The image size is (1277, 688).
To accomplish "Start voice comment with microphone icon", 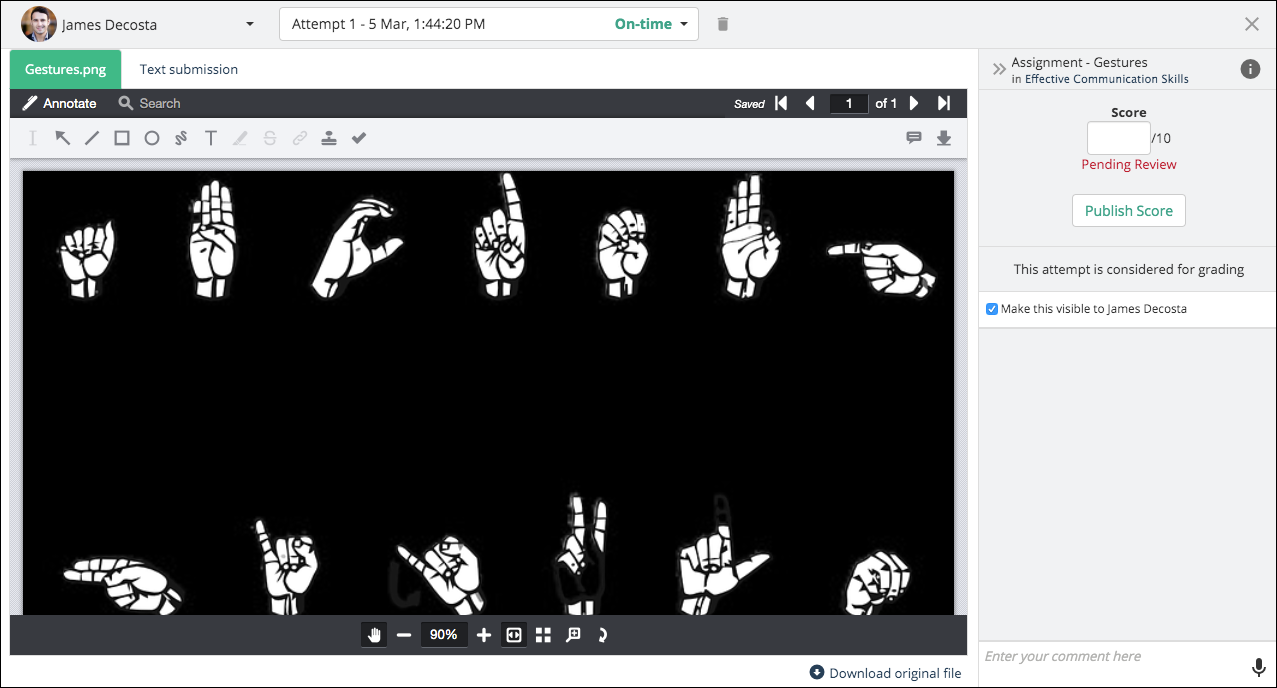I will tap(1259, 667).
